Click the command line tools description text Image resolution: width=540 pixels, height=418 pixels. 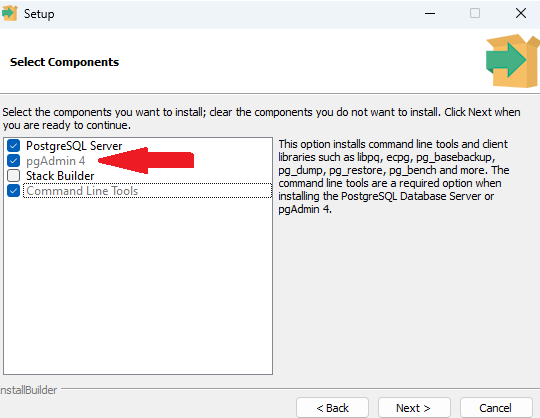[x=394, y=177]
